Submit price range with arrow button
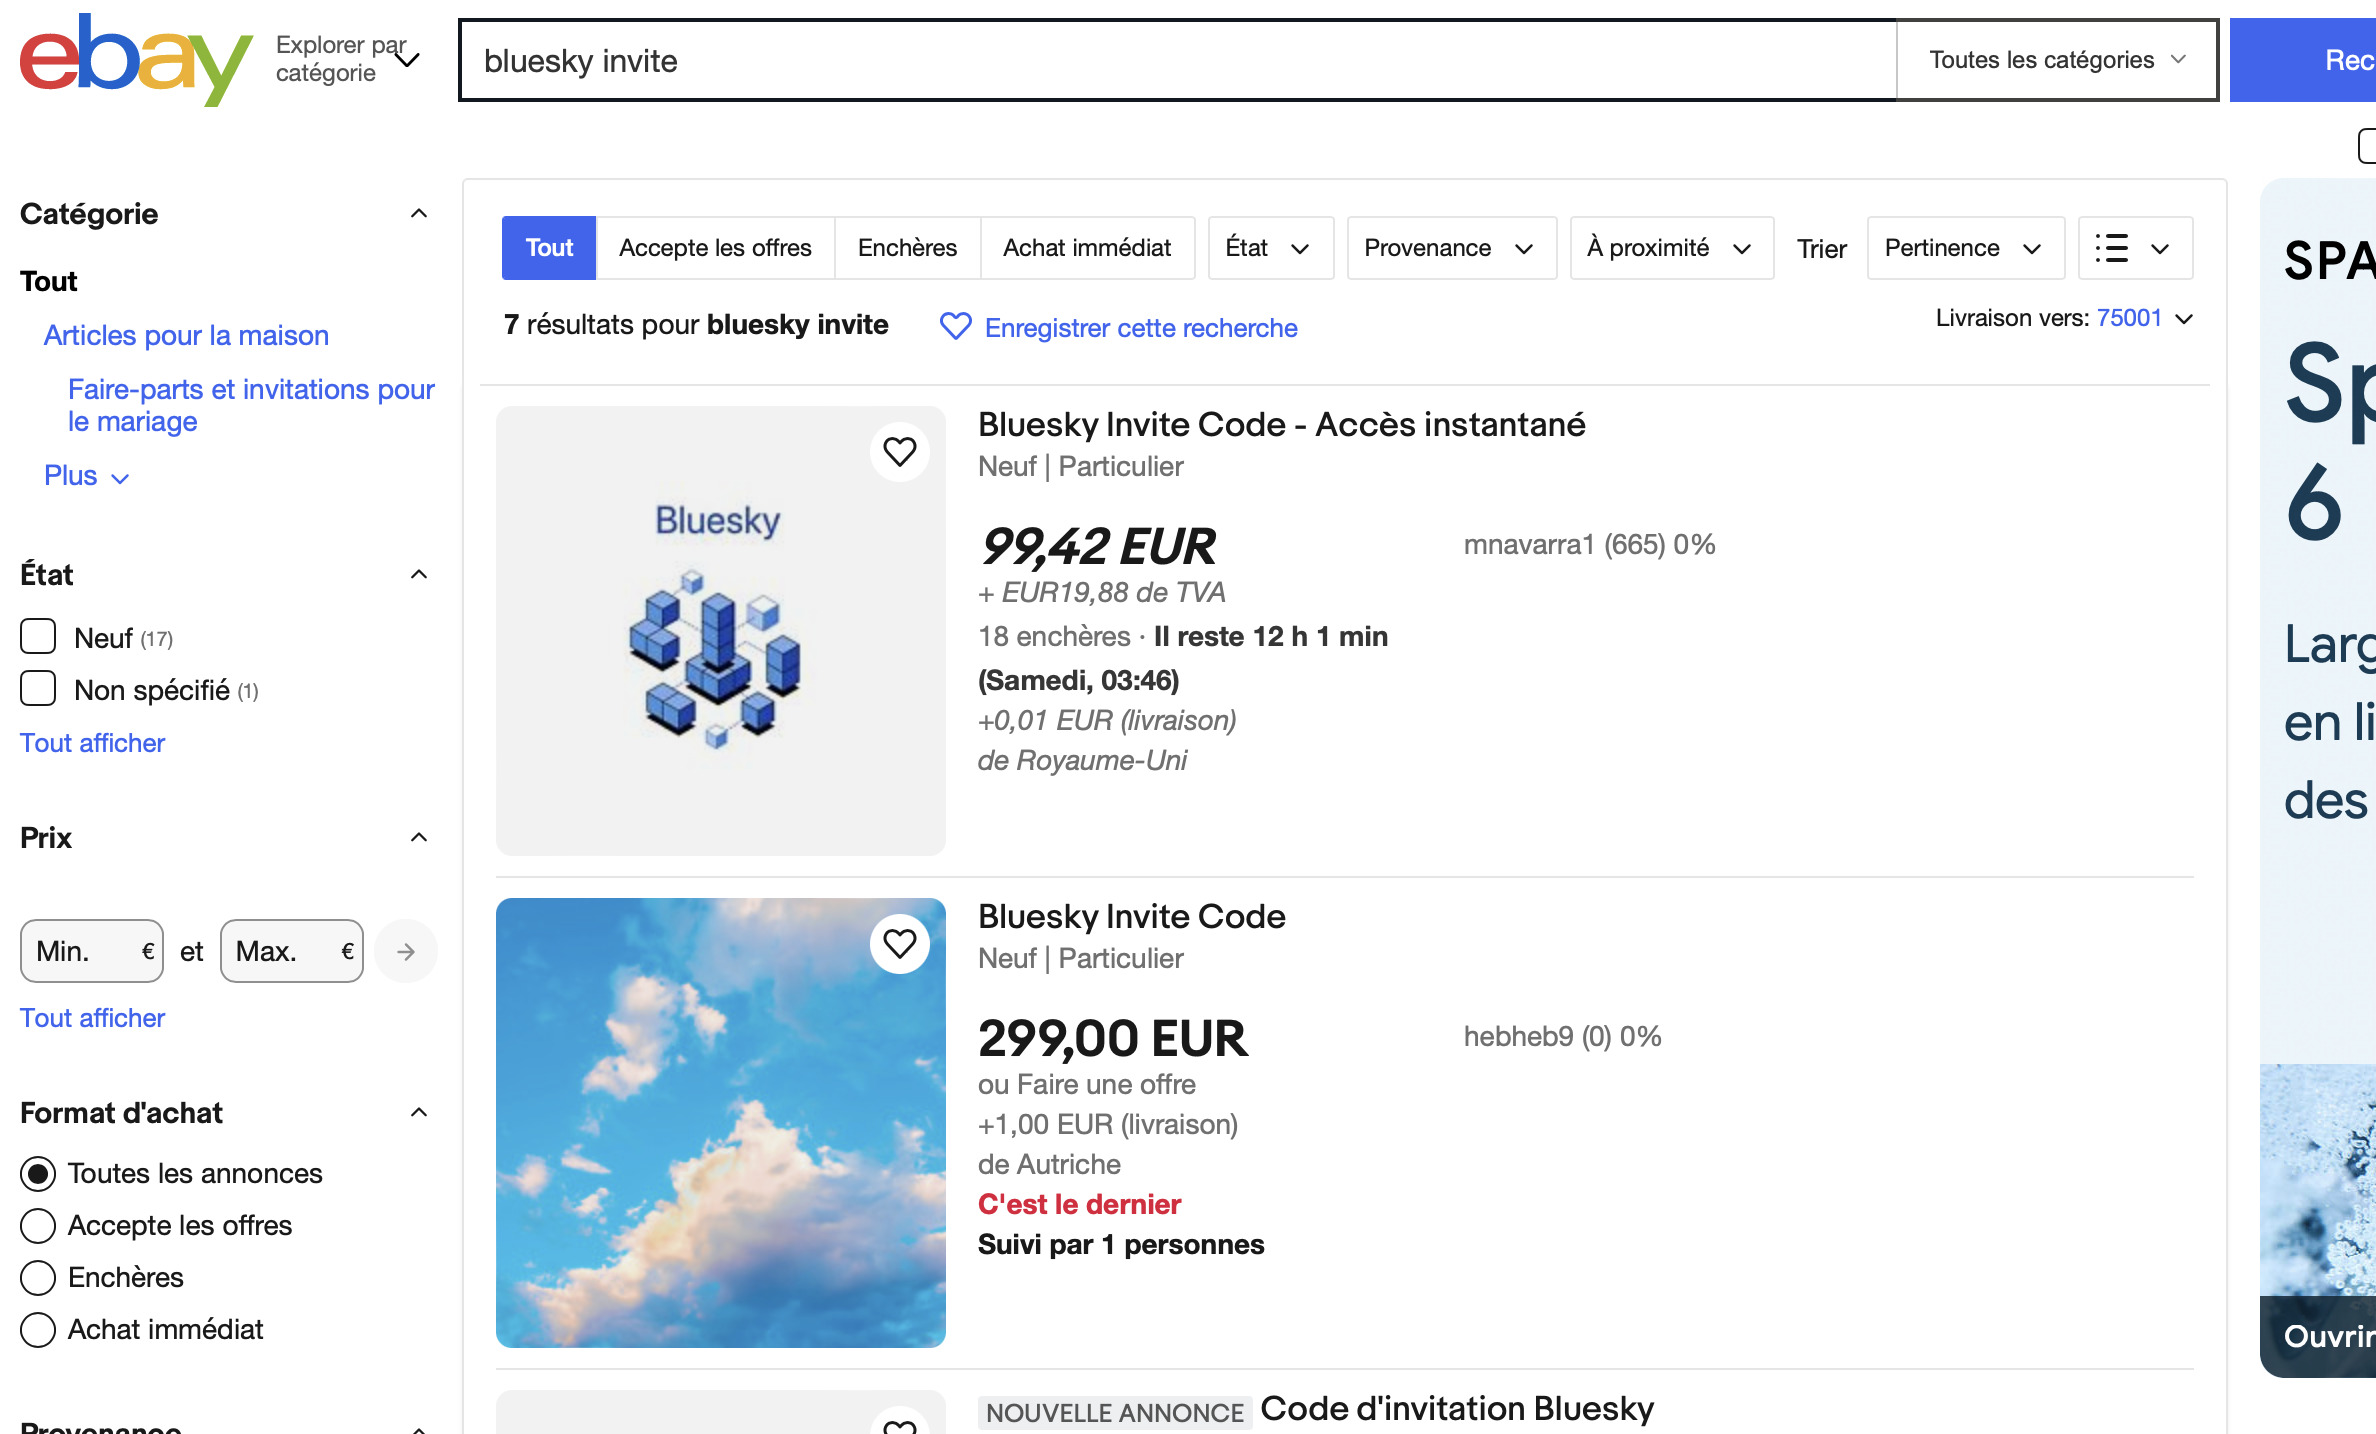The width and height of the screenshot is (2376, 1434). [x=405, y=951]
